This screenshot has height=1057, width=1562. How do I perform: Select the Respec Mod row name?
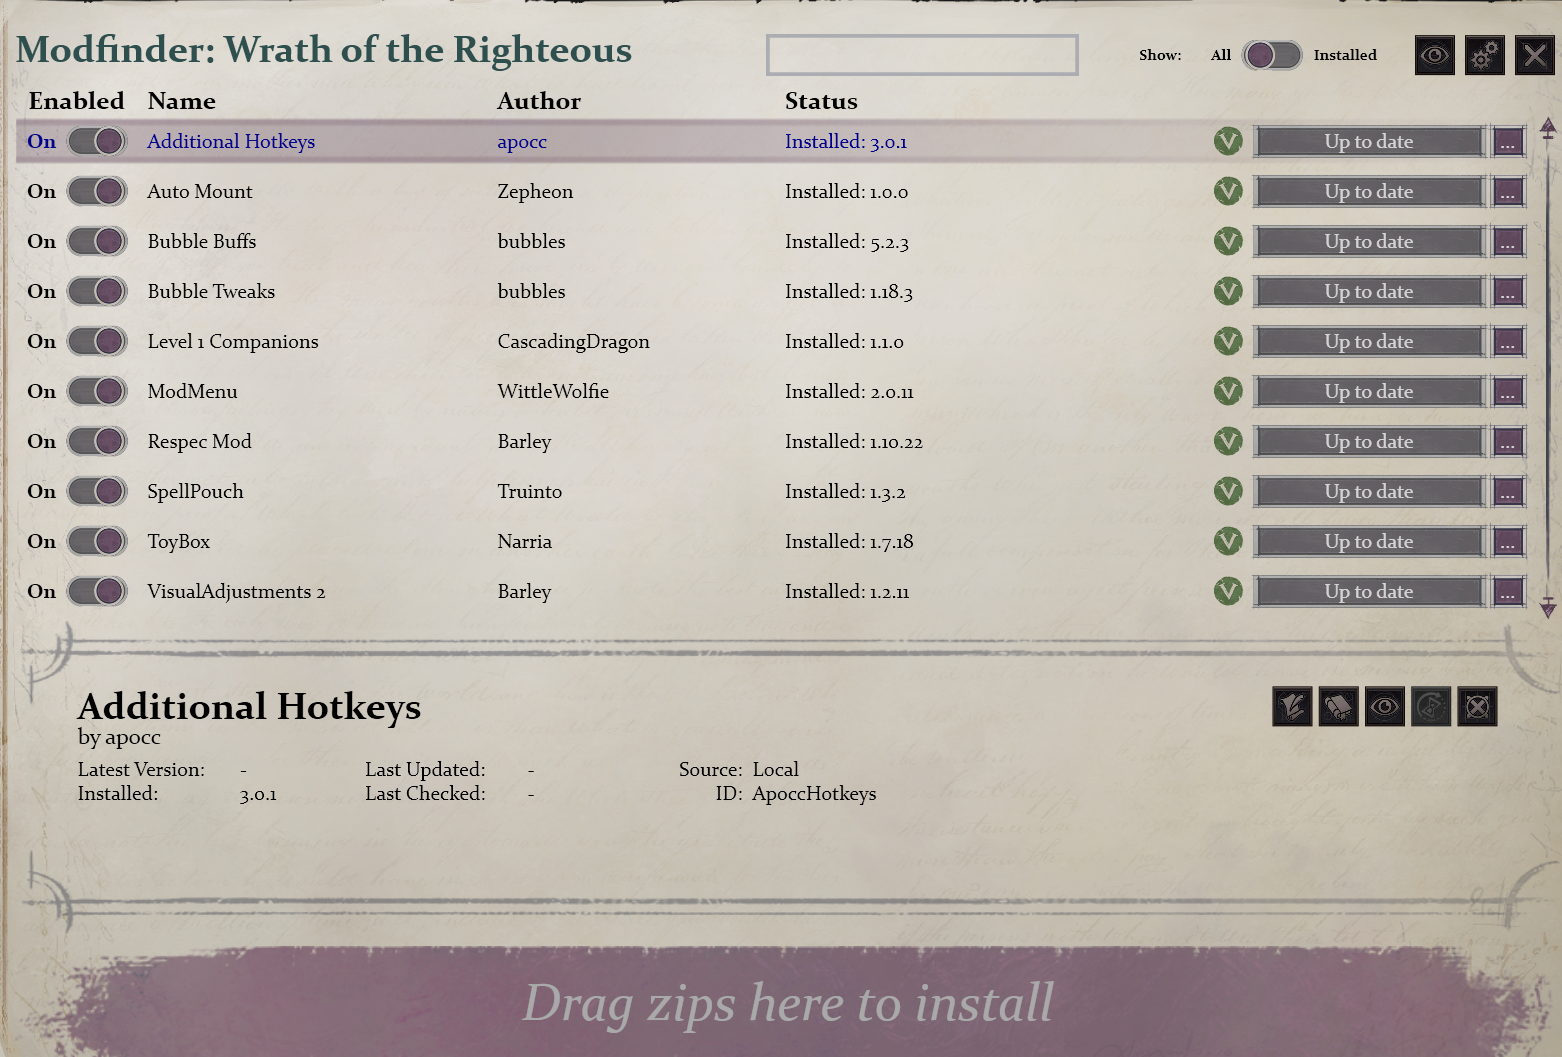coord(199,441)
